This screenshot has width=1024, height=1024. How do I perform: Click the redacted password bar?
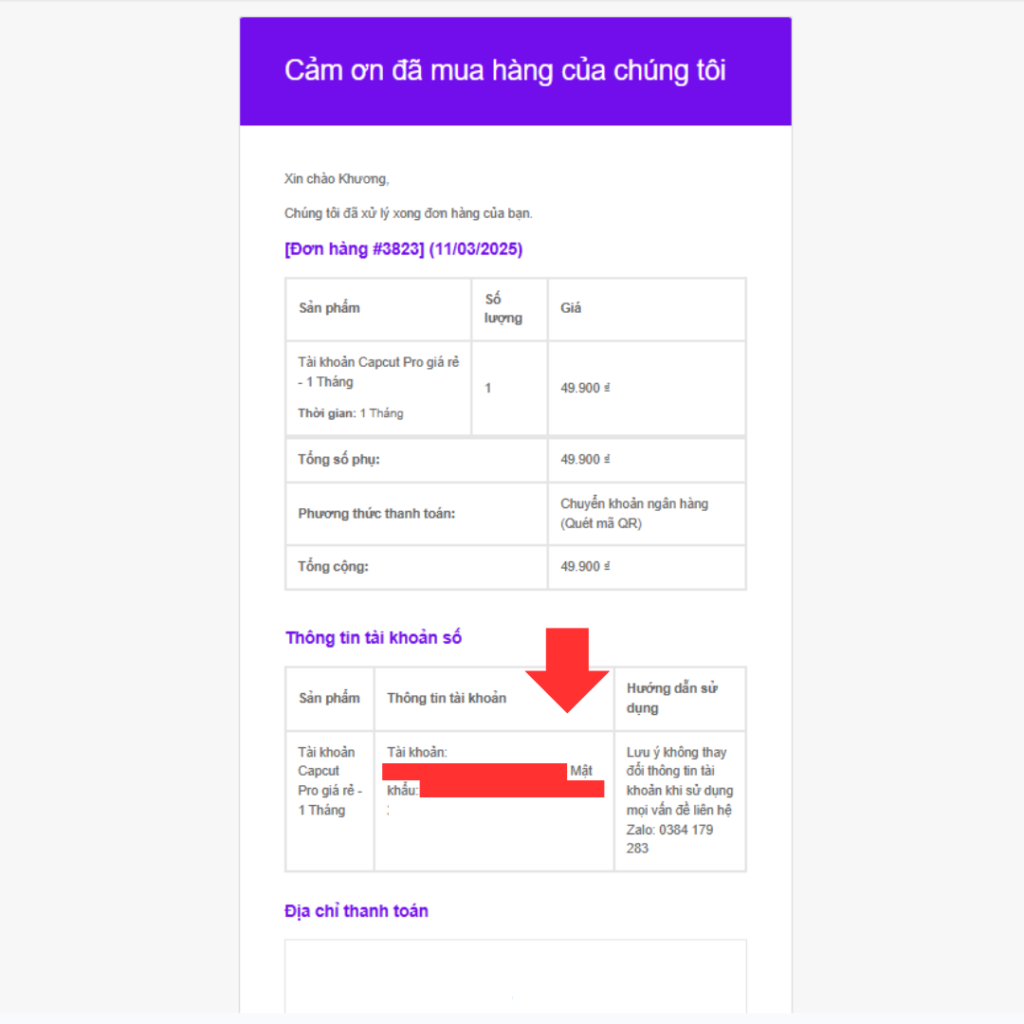(x=511, y=789)
